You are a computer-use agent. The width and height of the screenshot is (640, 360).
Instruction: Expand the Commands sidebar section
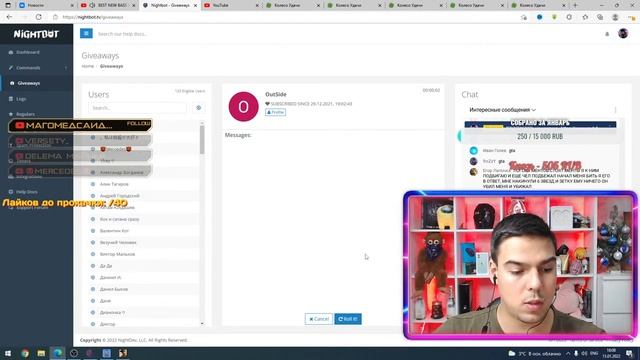click(x=37, y=68)
